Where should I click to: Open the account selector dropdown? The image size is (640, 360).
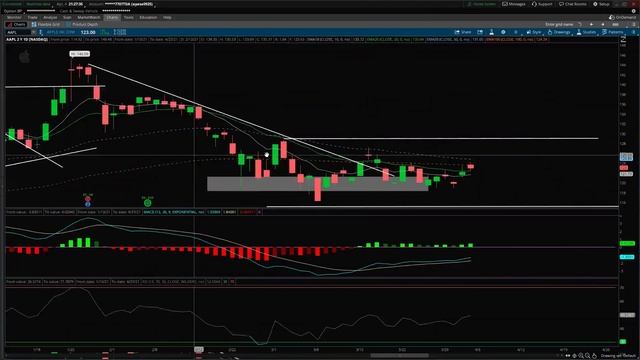click(x=129, y=4)
